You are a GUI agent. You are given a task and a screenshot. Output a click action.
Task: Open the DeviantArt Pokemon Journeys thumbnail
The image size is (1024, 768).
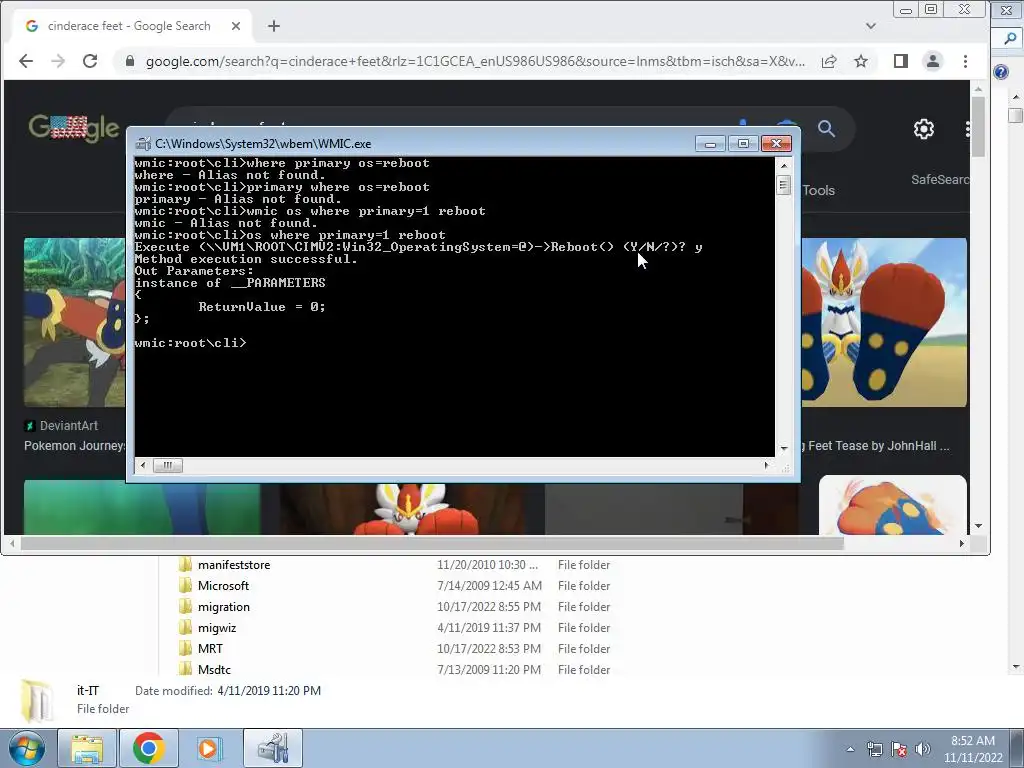pyautogui.click(x=74, y=323)
